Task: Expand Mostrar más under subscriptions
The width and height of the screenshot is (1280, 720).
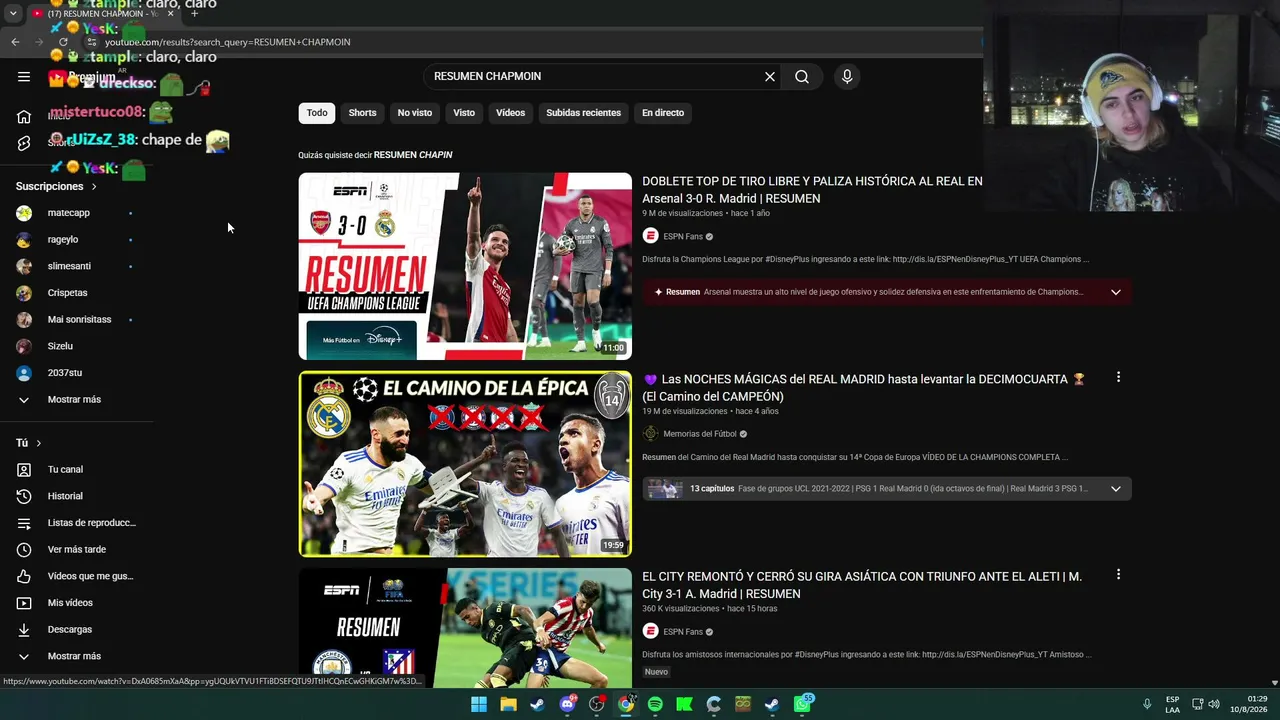Action: coord(76,400)
